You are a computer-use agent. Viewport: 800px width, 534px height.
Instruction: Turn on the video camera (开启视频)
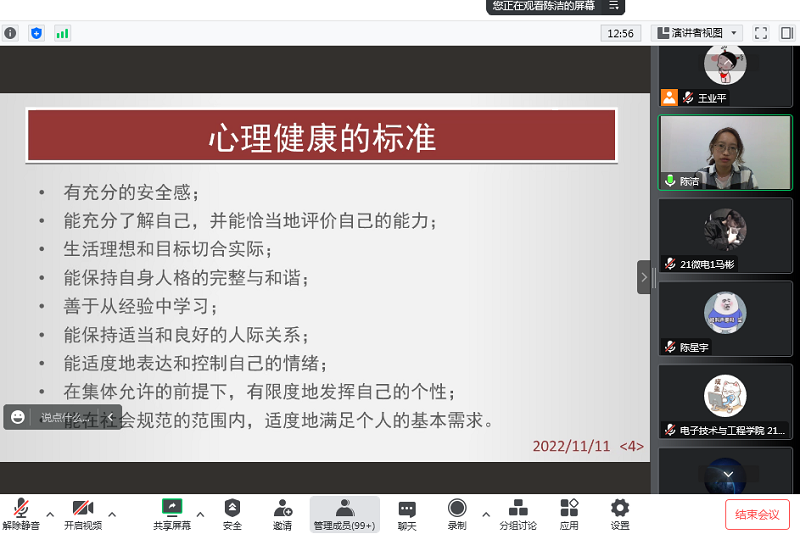[x=83, y=514]
